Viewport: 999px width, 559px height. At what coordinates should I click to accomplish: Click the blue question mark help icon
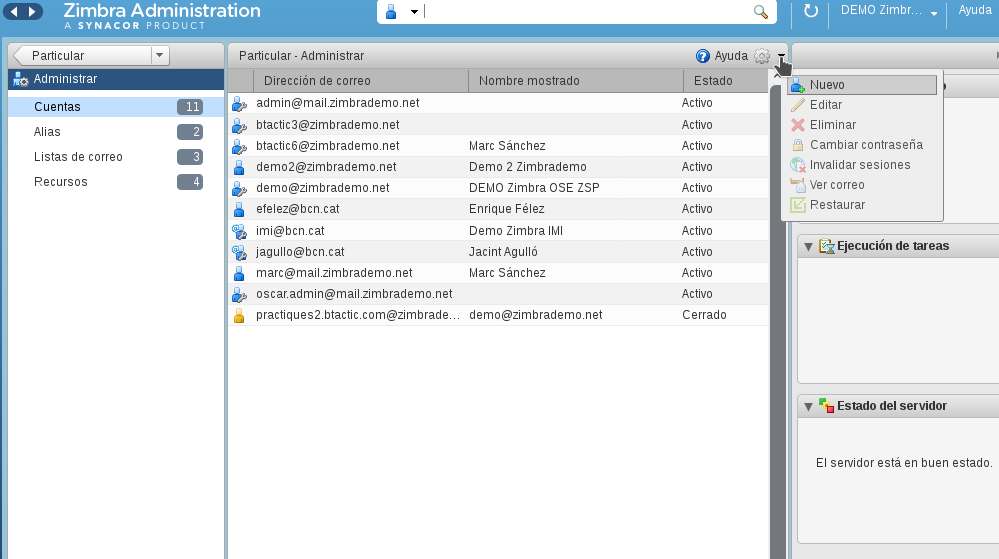pyautogui.click(x=702, y=56)
